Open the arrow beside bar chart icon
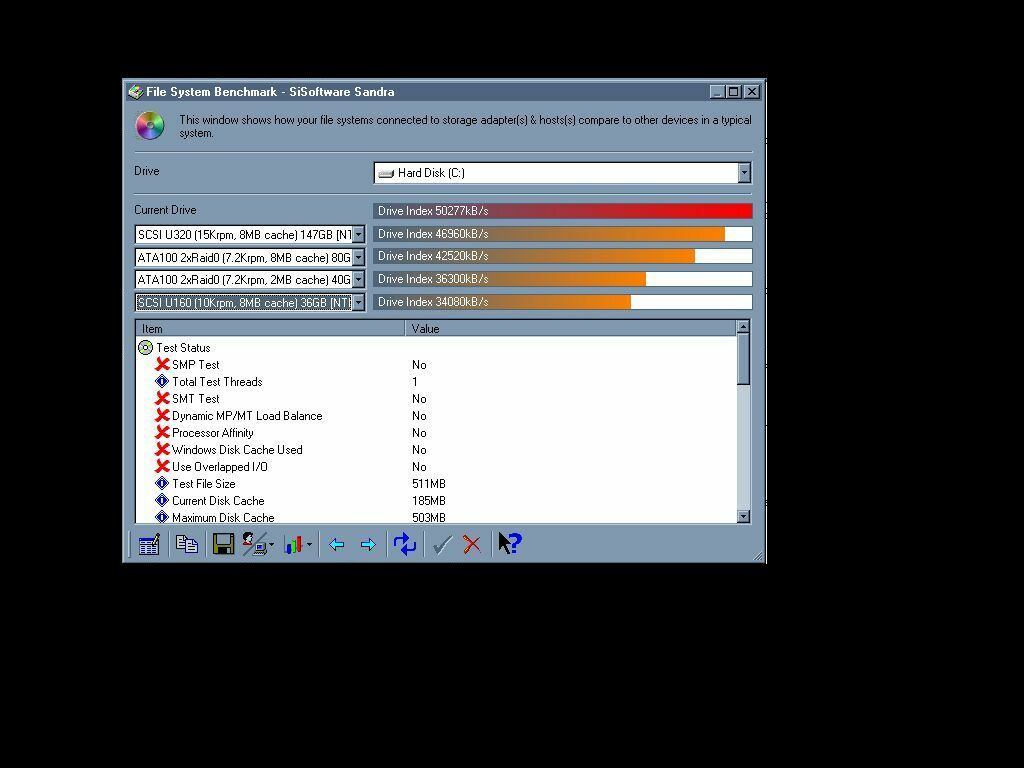 tap(309, 544)
